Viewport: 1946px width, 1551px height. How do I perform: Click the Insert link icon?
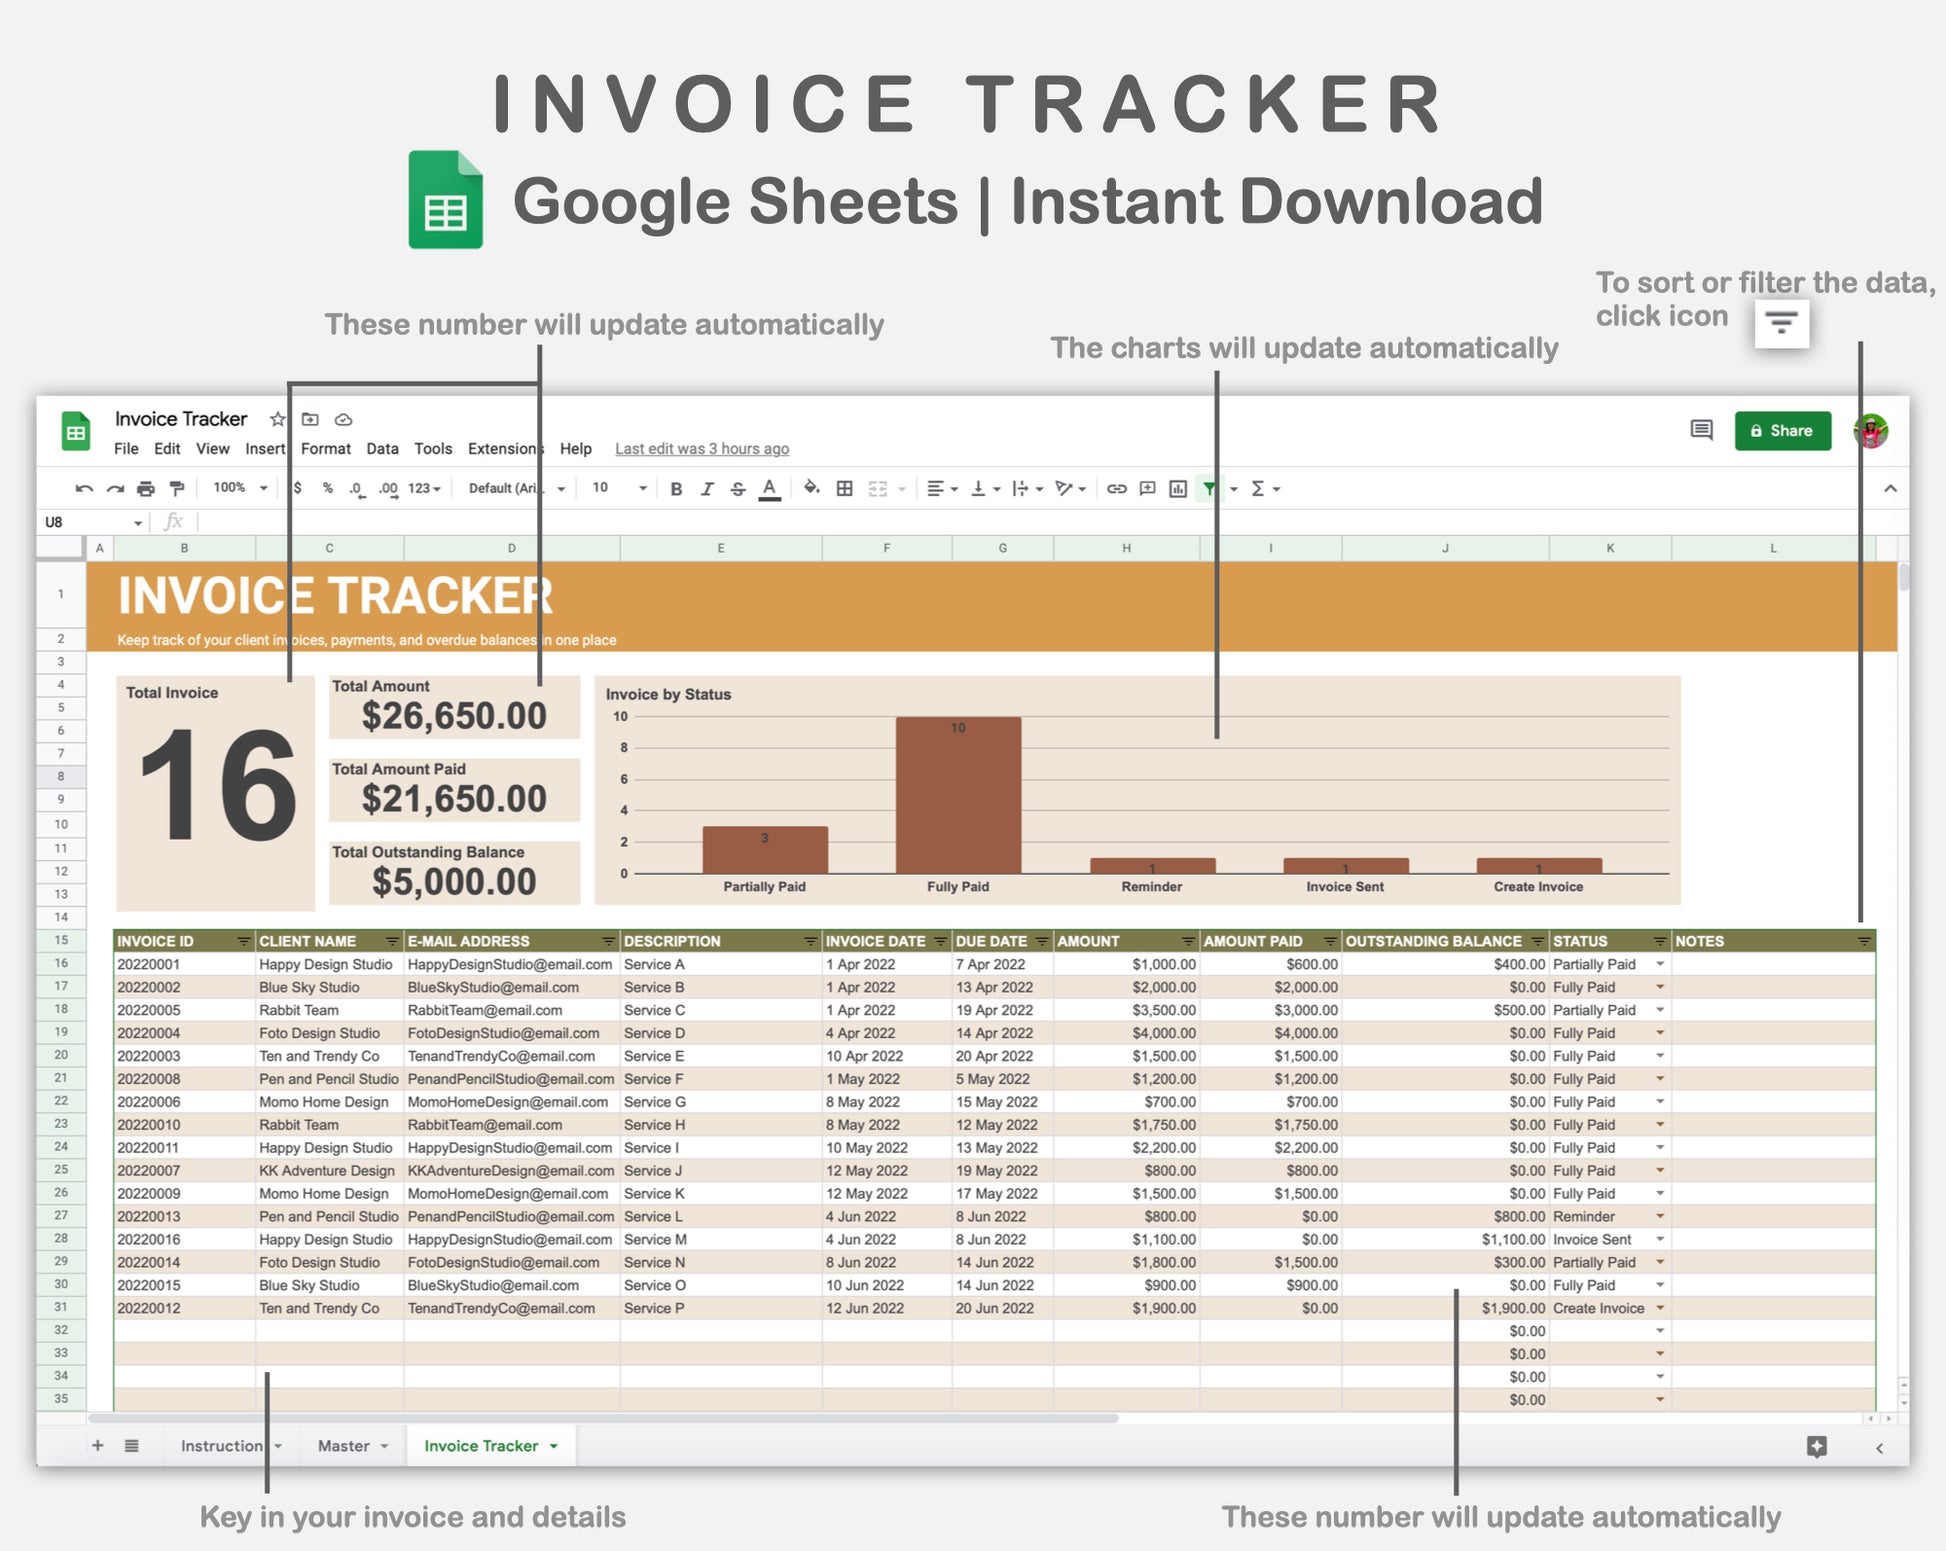coord(1116,489)
